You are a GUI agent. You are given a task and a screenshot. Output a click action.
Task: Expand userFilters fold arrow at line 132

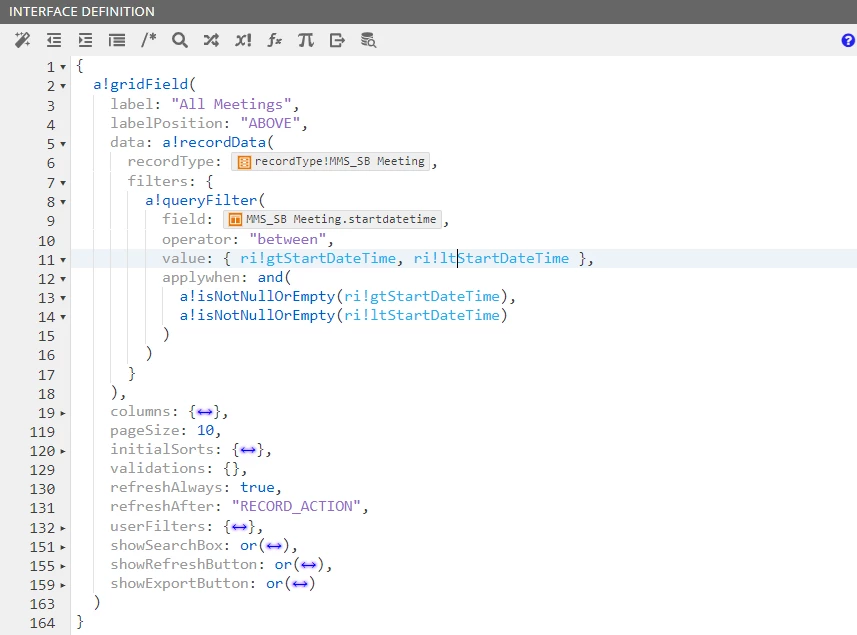tap(63, 528)
